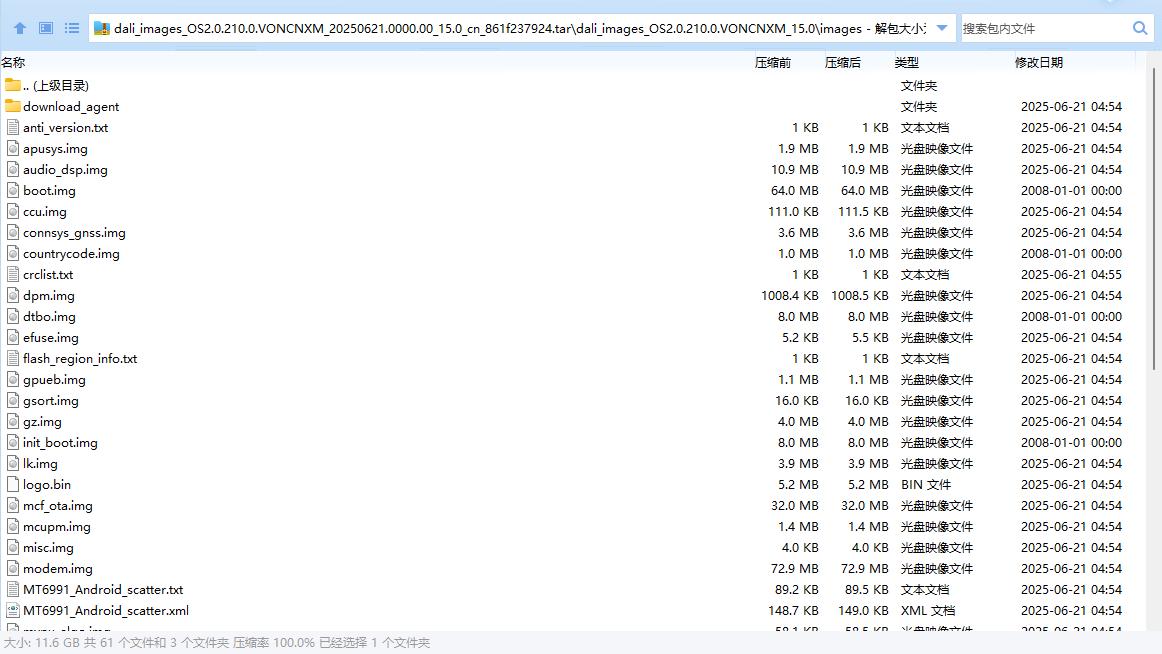This screenshot has width=1162, height=654.
Task: Select the gsort.img file icon
Action: click(x=13, y=400)
